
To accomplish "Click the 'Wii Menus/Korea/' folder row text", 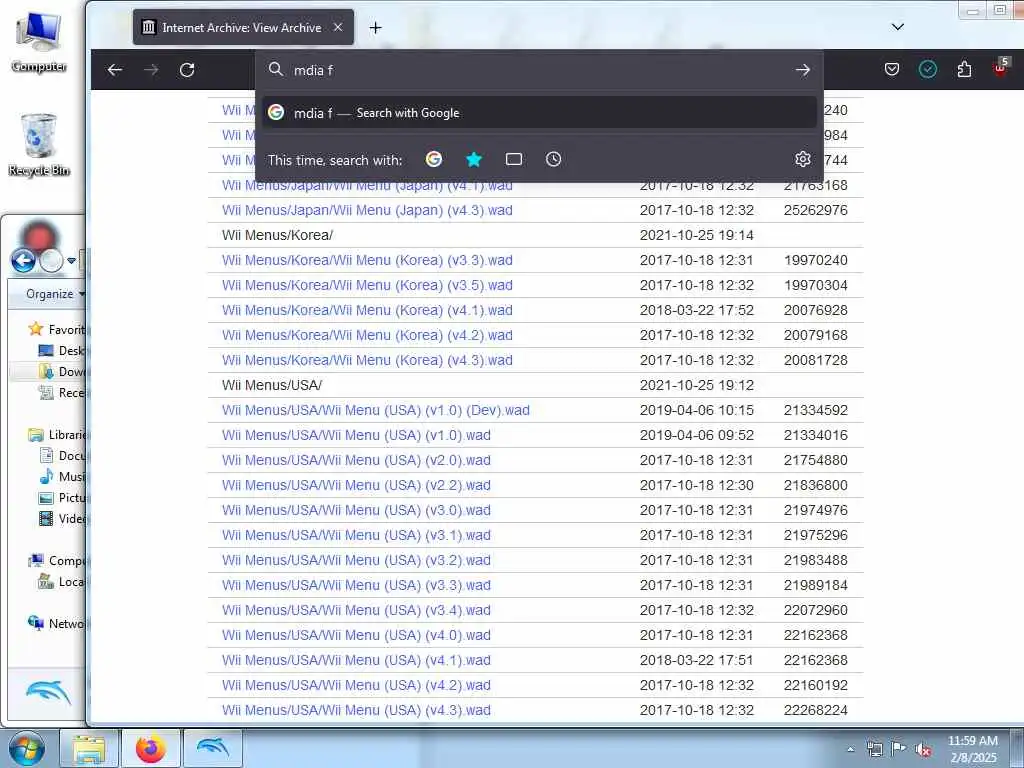I will (x=277, y=235).
